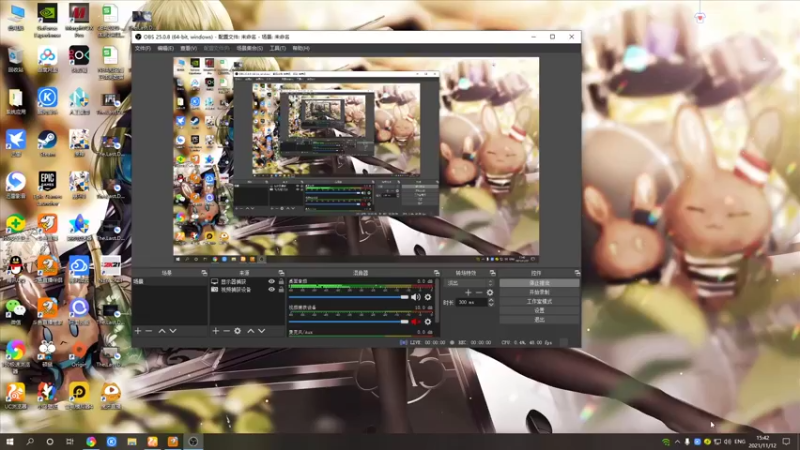
Task: Undock the 控件 controls panel
Action: coord(577,273)
